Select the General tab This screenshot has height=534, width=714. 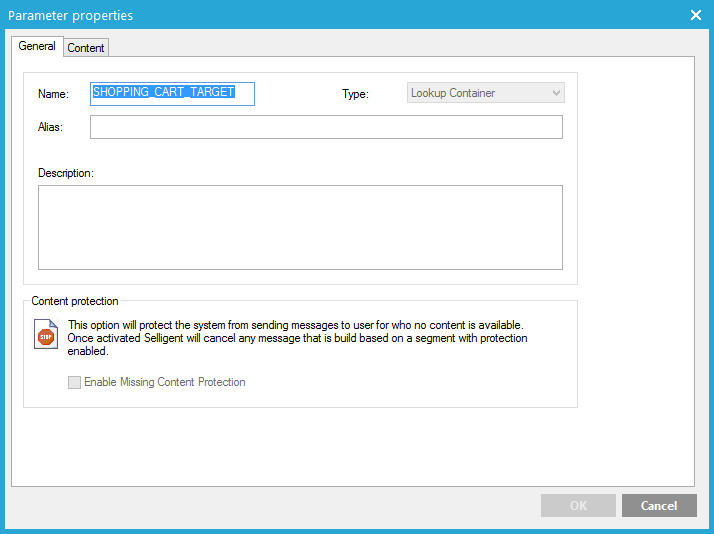click(37, 47)
